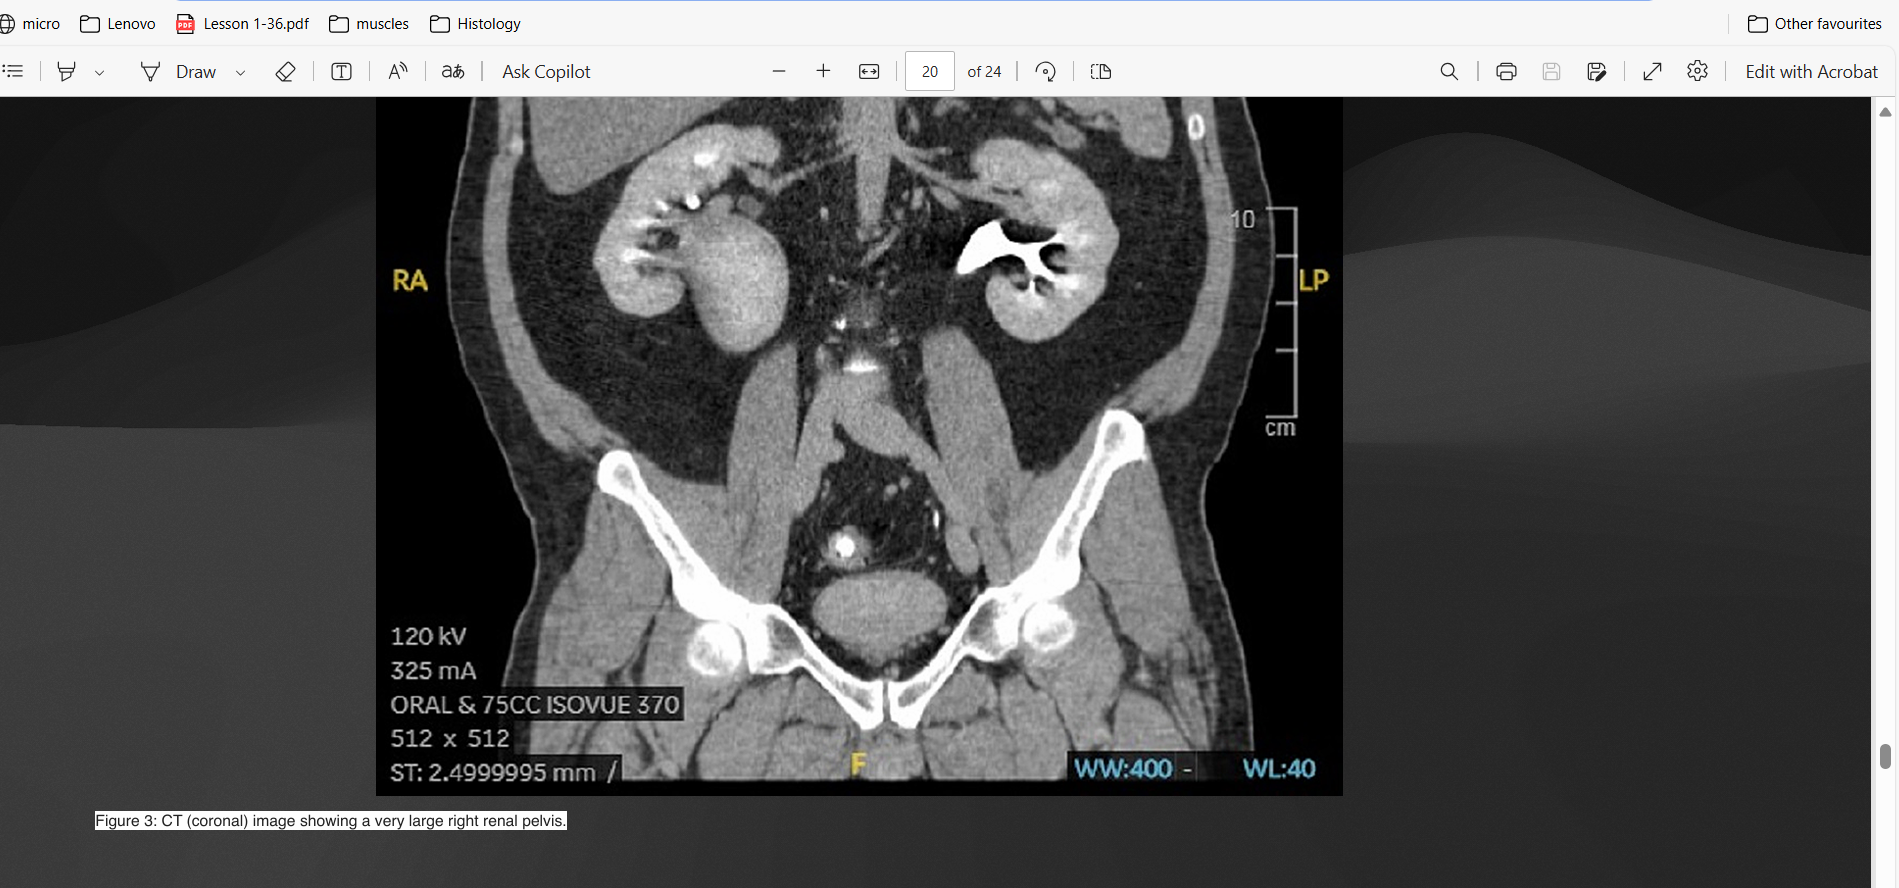The image size is (1899, 888).
Task: Open the Lesson 1-36.pdf bookmark
Action: tap(243, 23)
